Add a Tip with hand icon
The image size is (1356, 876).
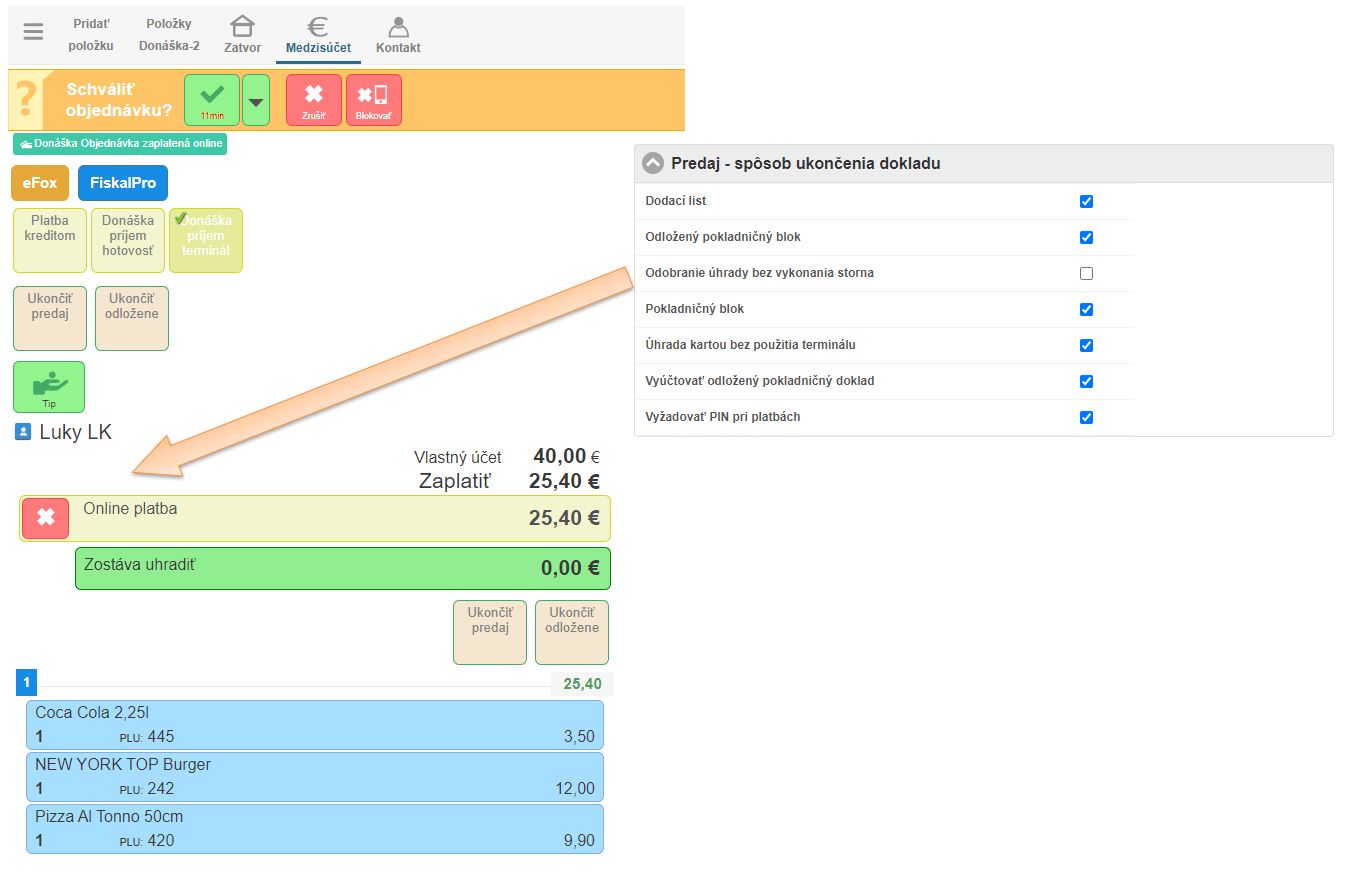tap(49, 387)
